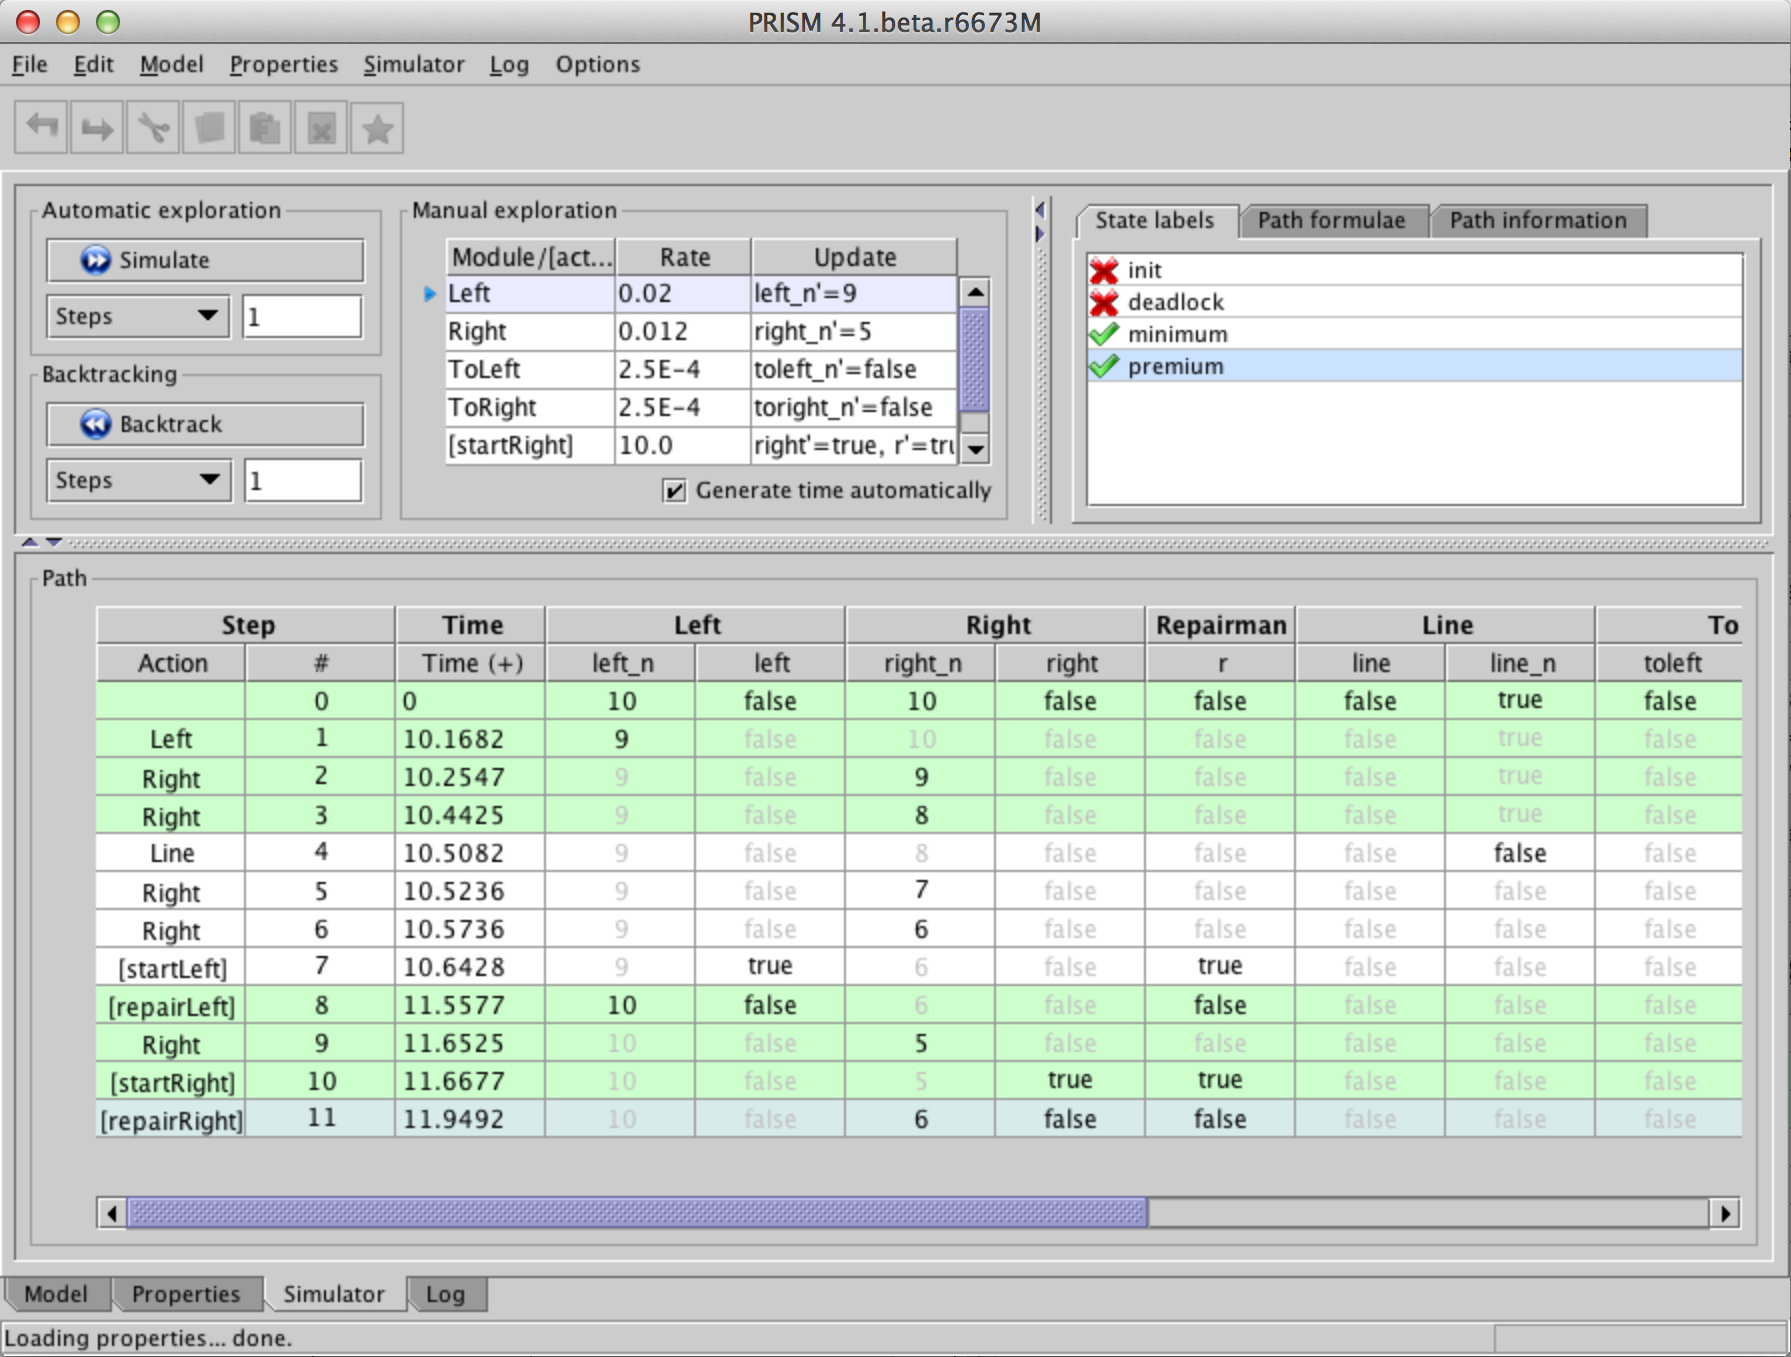Click the star Select All toolbar icon
The width and height of the screenshot is (1791, 1357).
377,128
